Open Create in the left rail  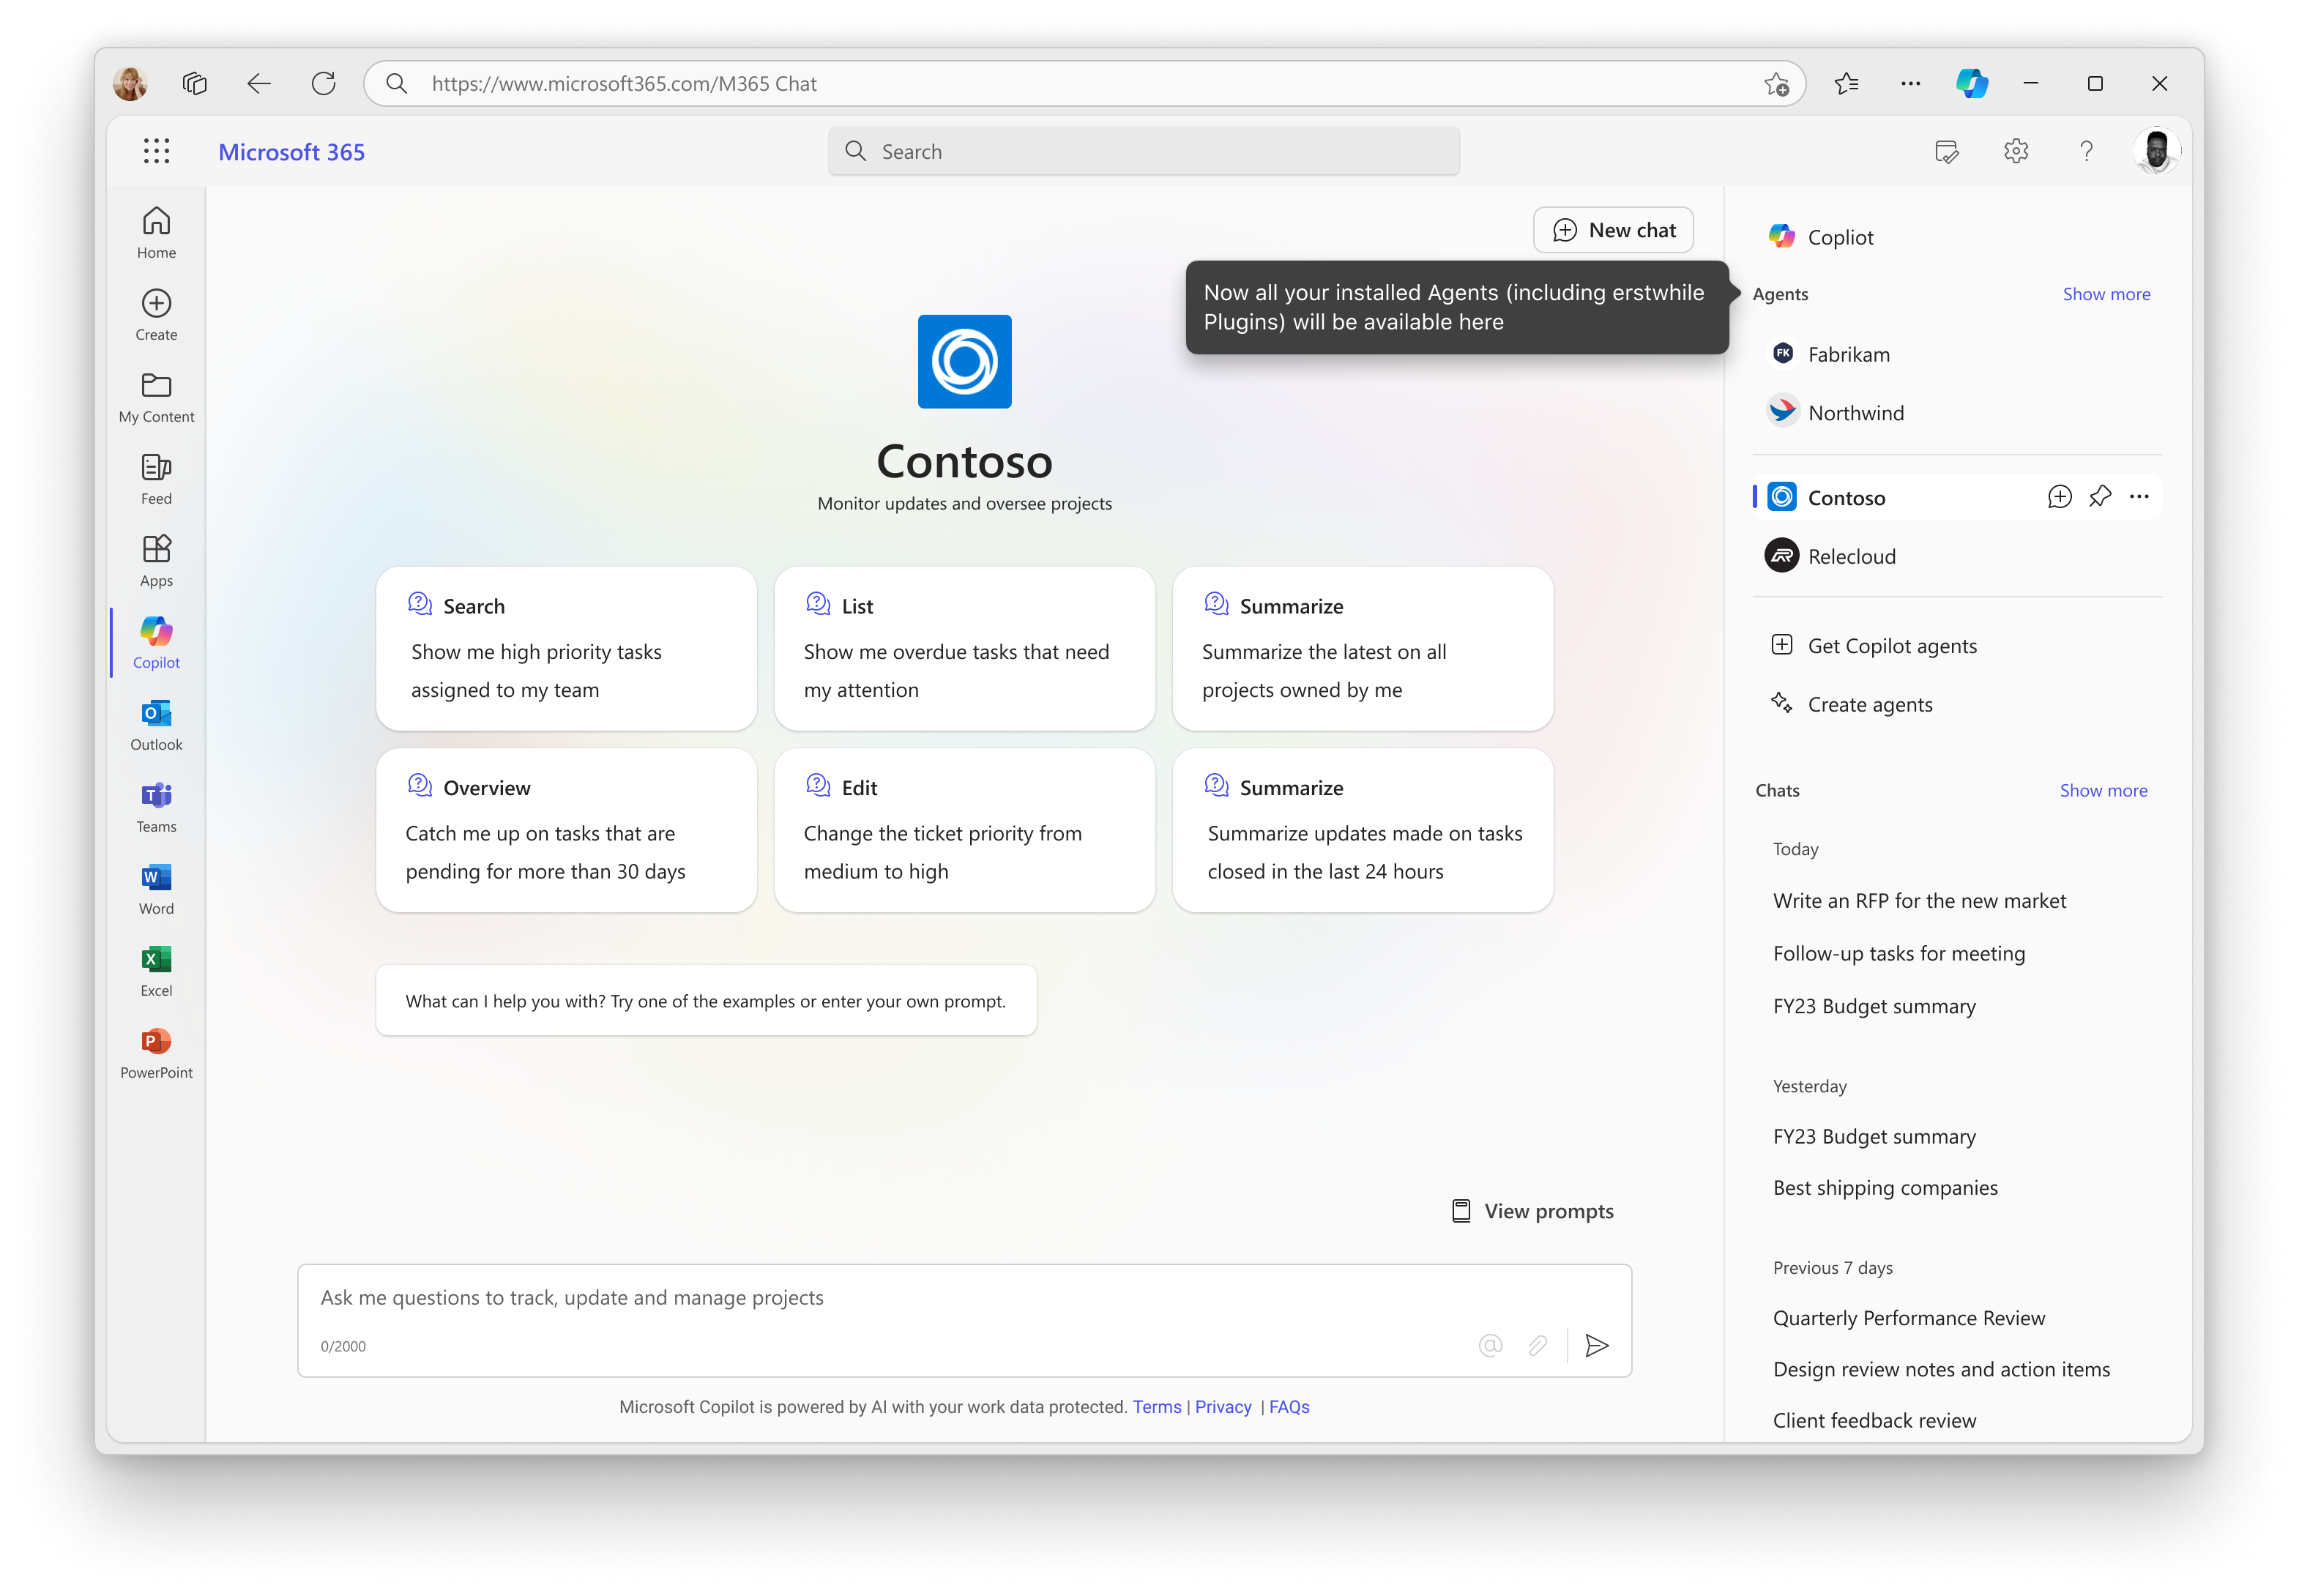(156, 314)
